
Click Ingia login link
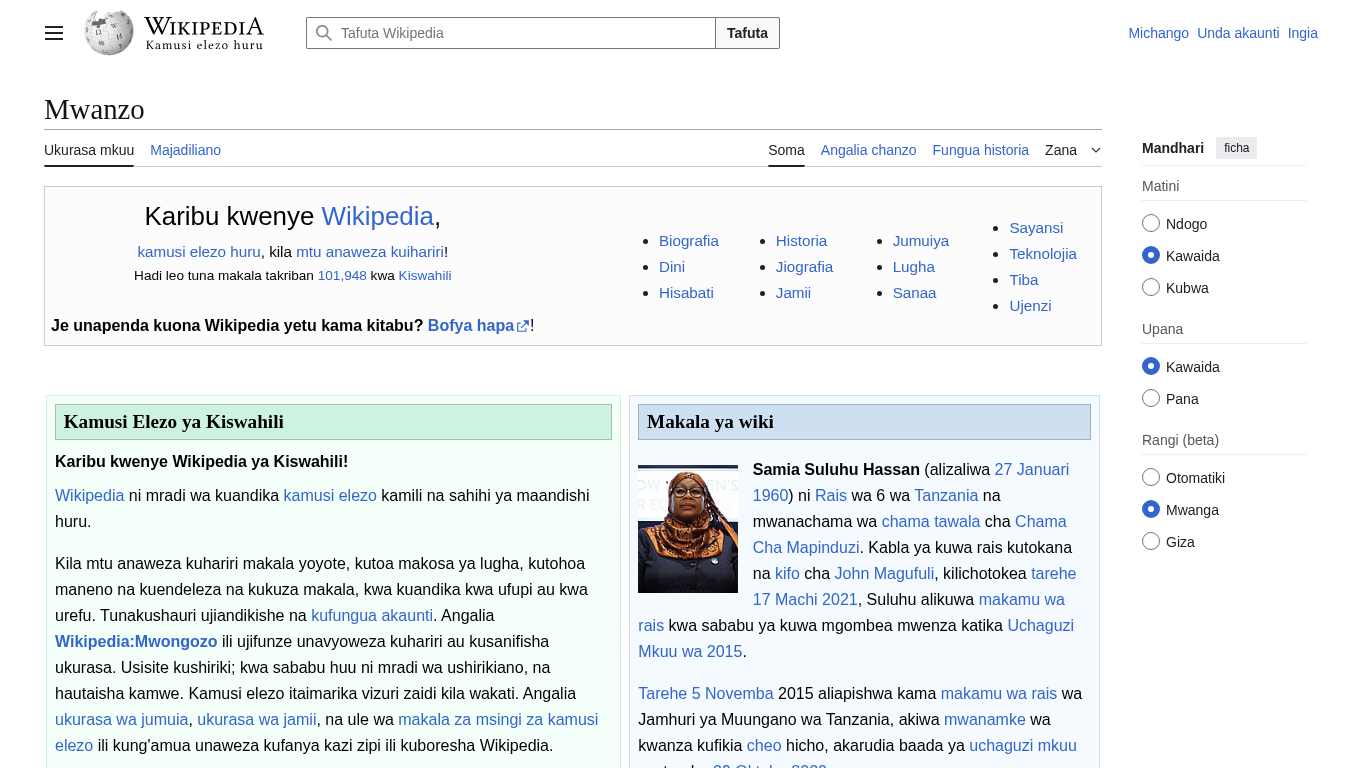coord(1302,33)
